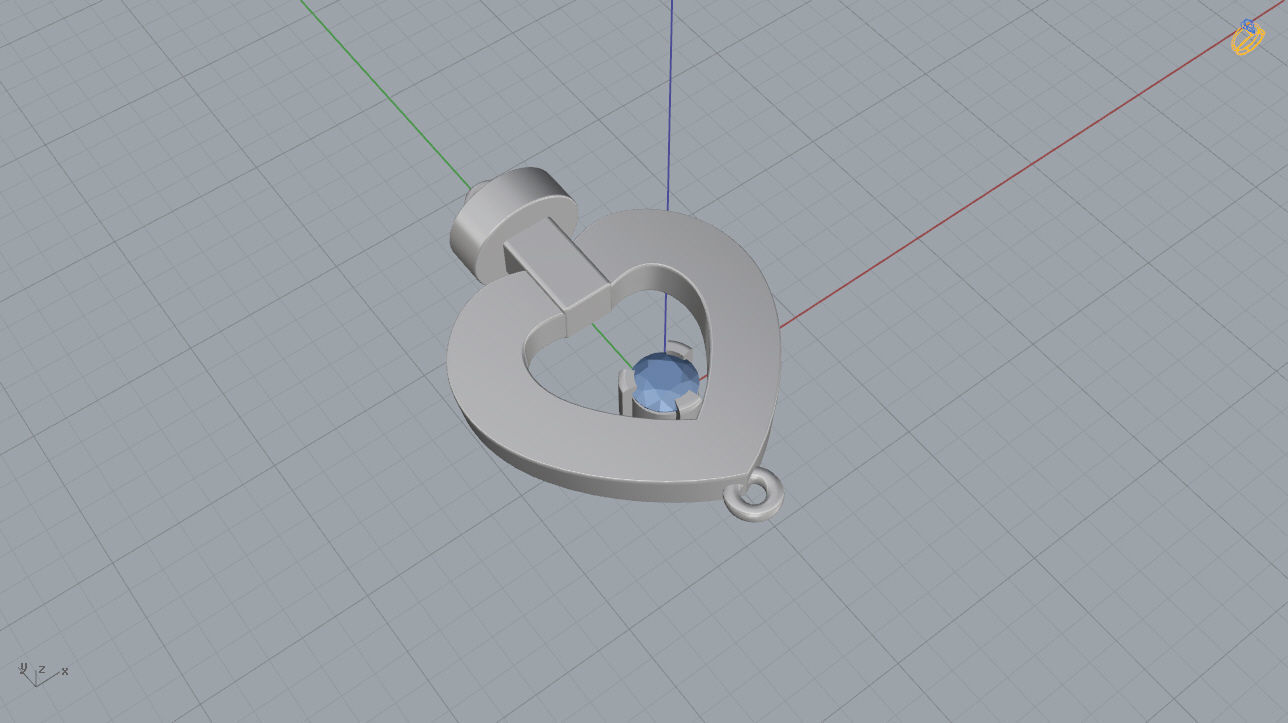
Task: Select the blue round gemstone
Action: pos(666,381)
